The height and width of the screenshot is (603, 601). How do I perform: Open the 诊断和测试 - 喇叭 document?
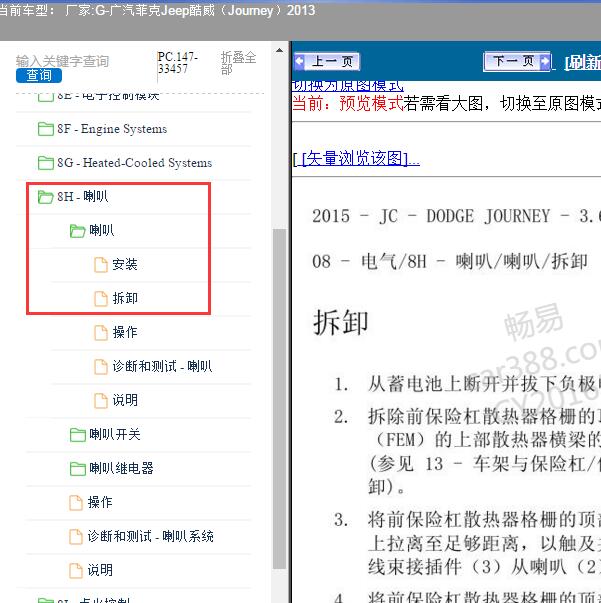[x=162, y=366]
